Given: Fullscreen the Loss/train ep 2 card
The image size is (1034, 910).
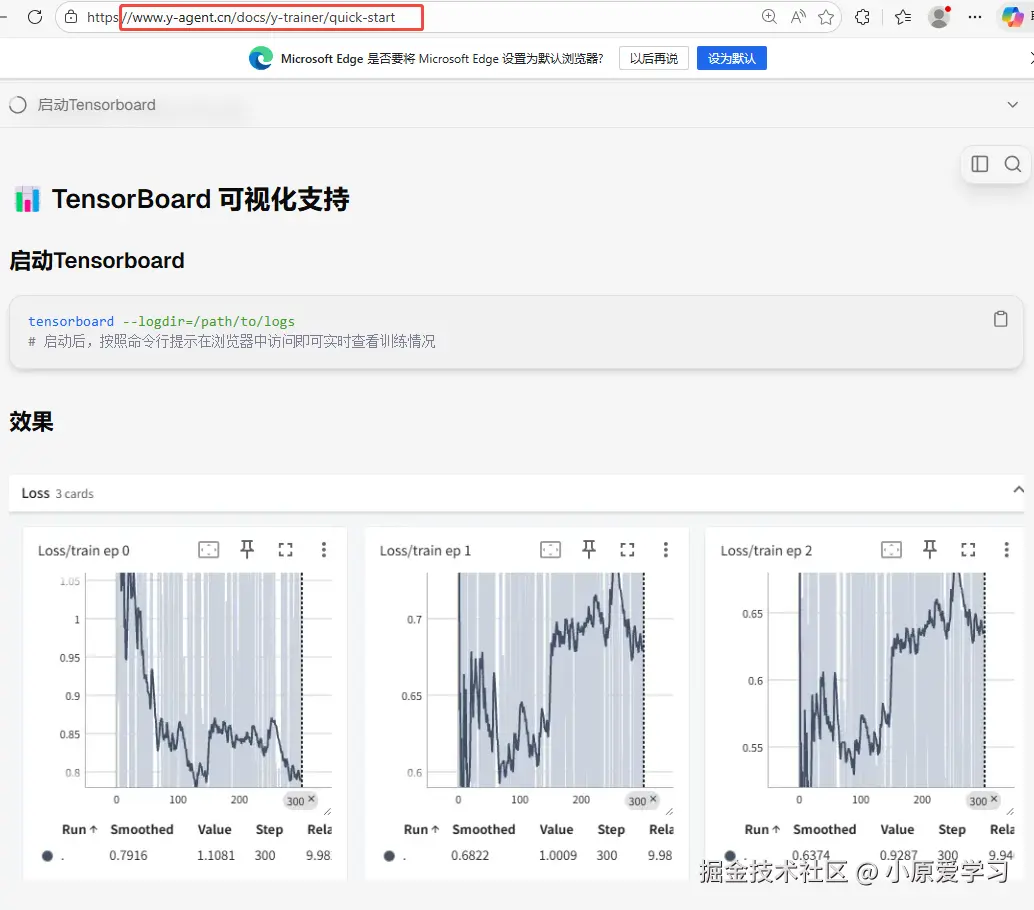Looking at the screenshot, I should click(x=968, y=549).
